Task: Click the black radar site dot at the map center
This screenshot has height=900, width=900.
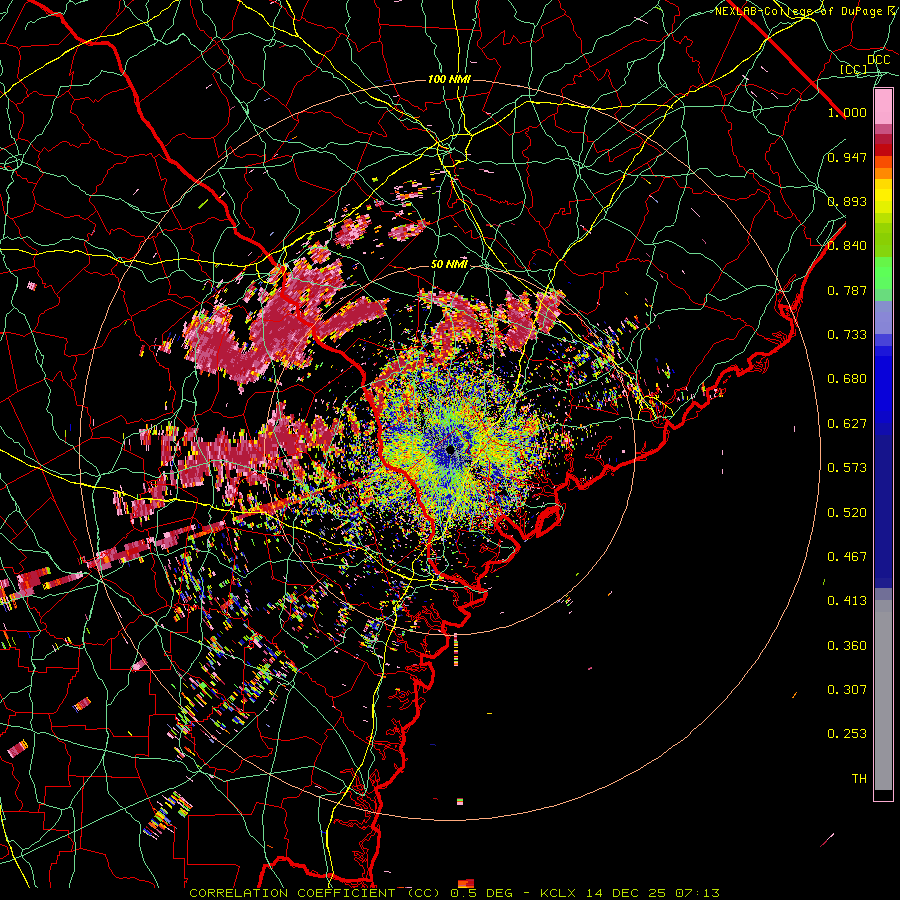Action: [450, 450]
